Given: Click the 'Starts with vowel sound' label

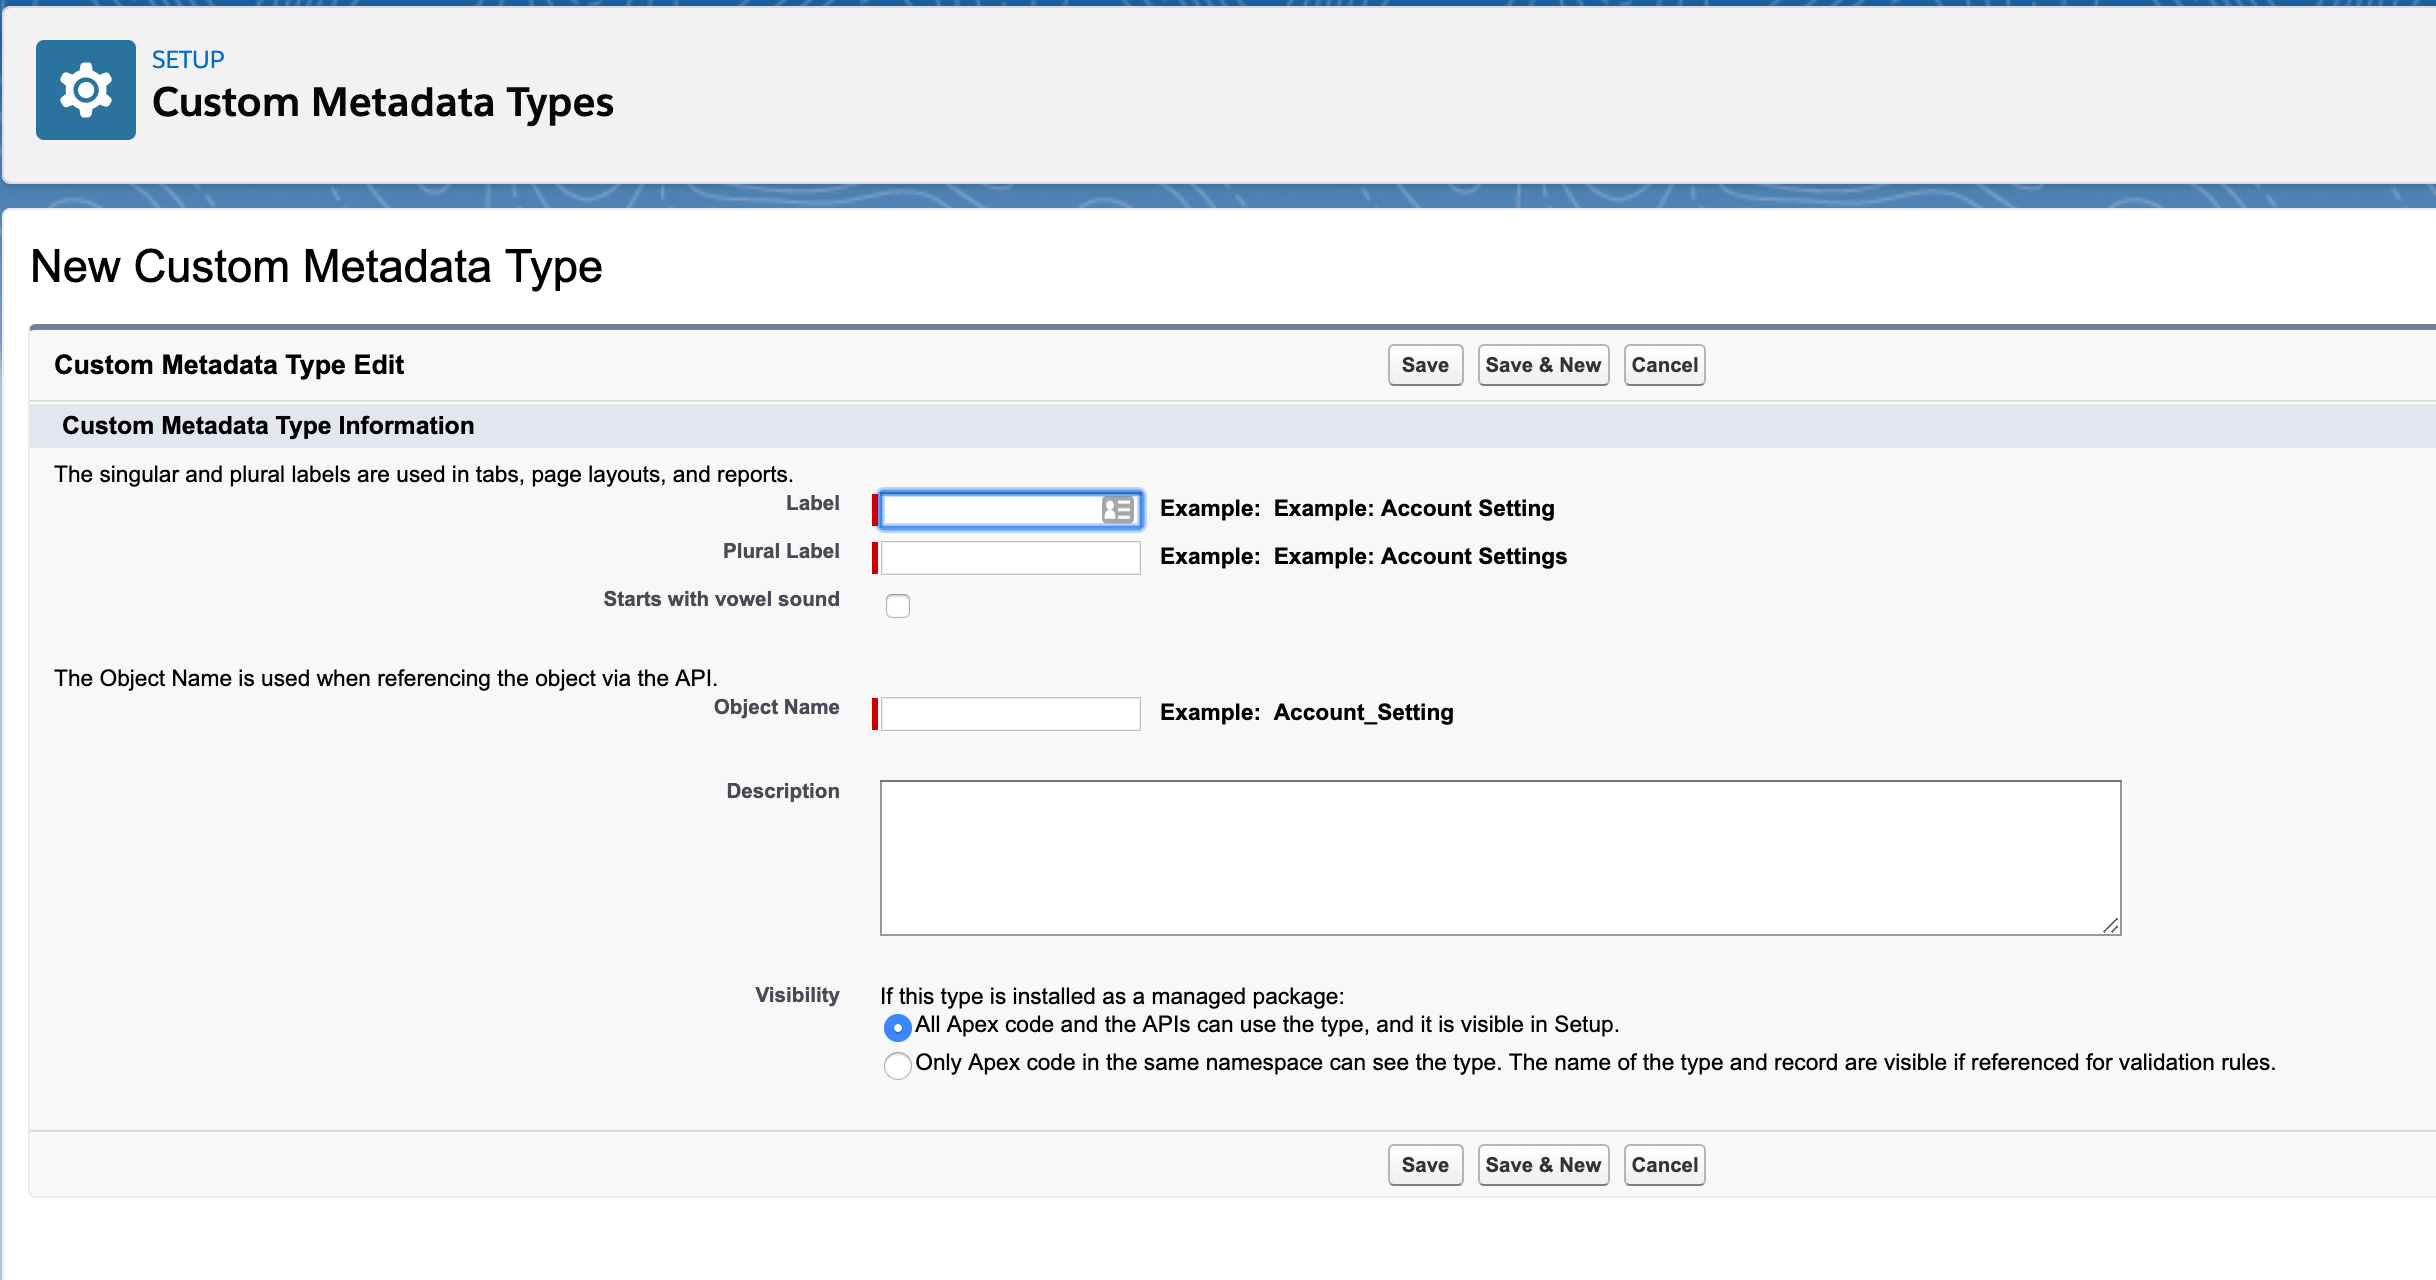Looking at the screenshot, I should coord(721,599).
